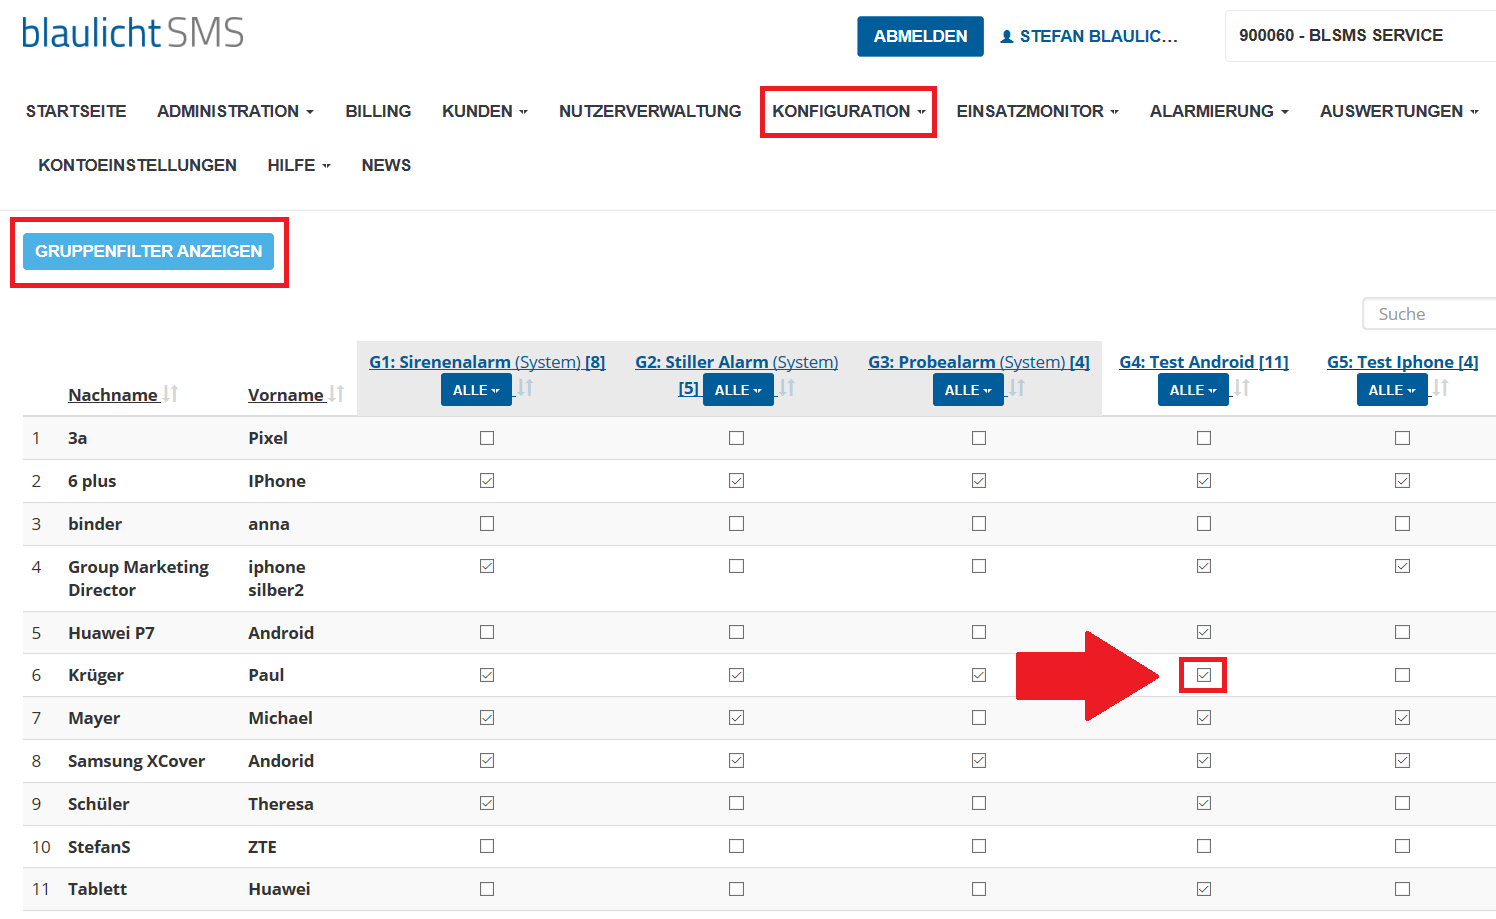
Task: Check G2 Stiller Alarm for Schüler Theresa
Action: tap(737, 803)
